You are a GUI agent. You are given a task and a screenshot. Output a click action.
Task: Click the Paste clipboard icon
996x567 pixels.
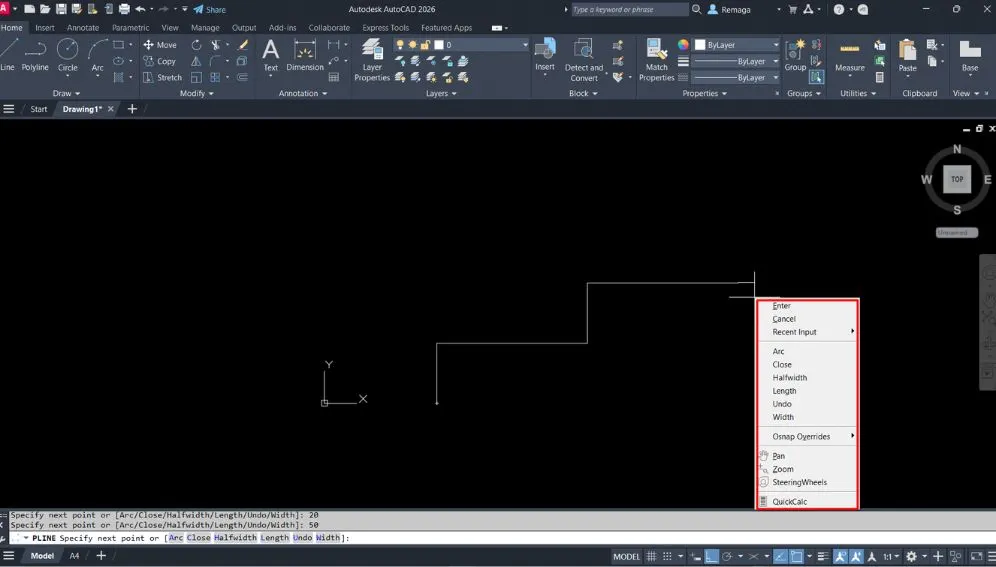(907, 55)
